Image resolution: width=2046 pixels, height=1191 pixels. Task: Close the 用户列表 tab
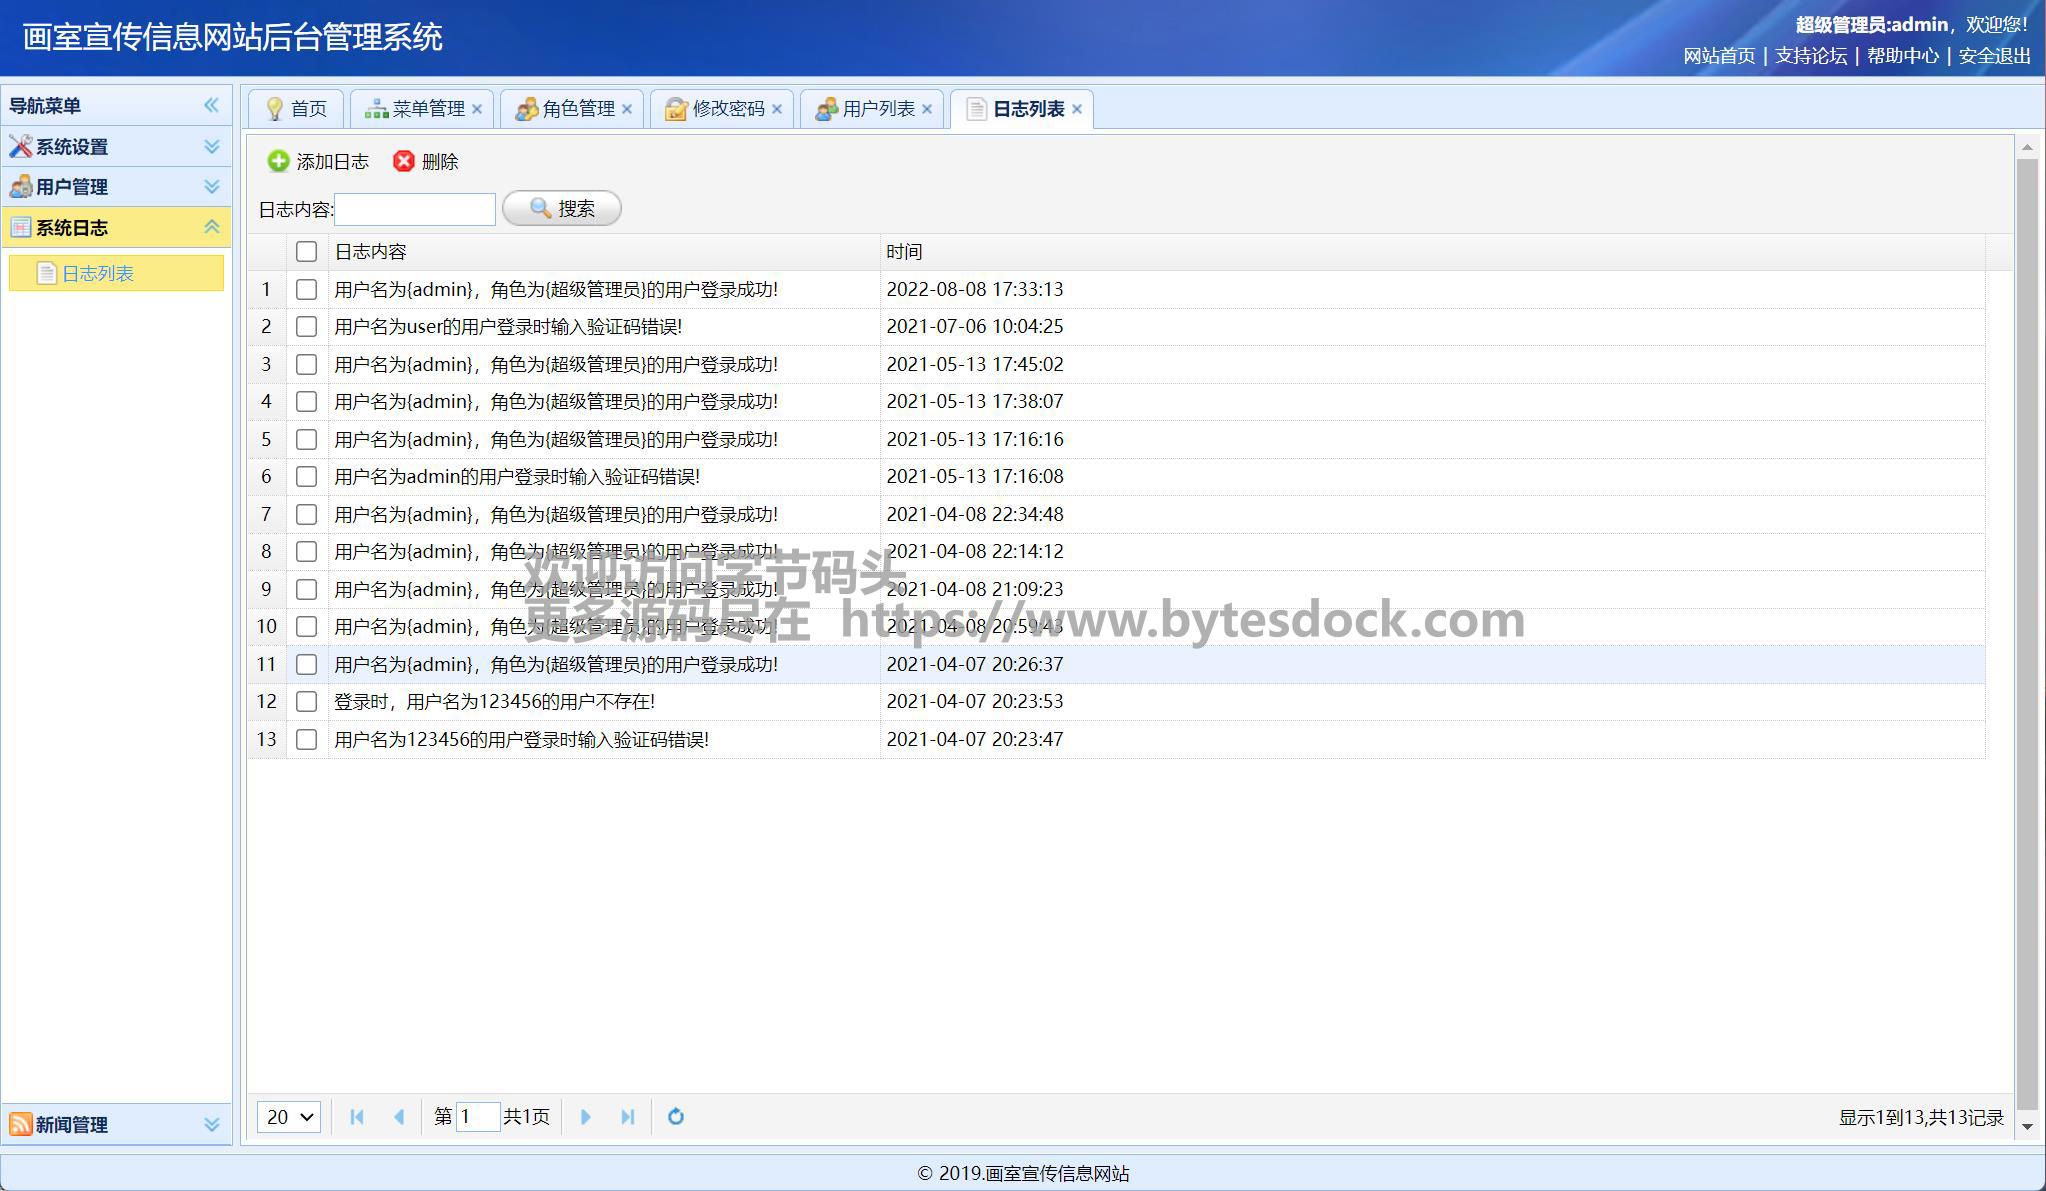point(927,109)
